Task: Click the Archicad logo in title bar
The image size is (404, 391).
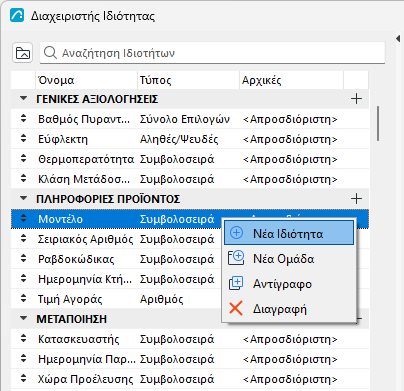Action: click(17, 15)
